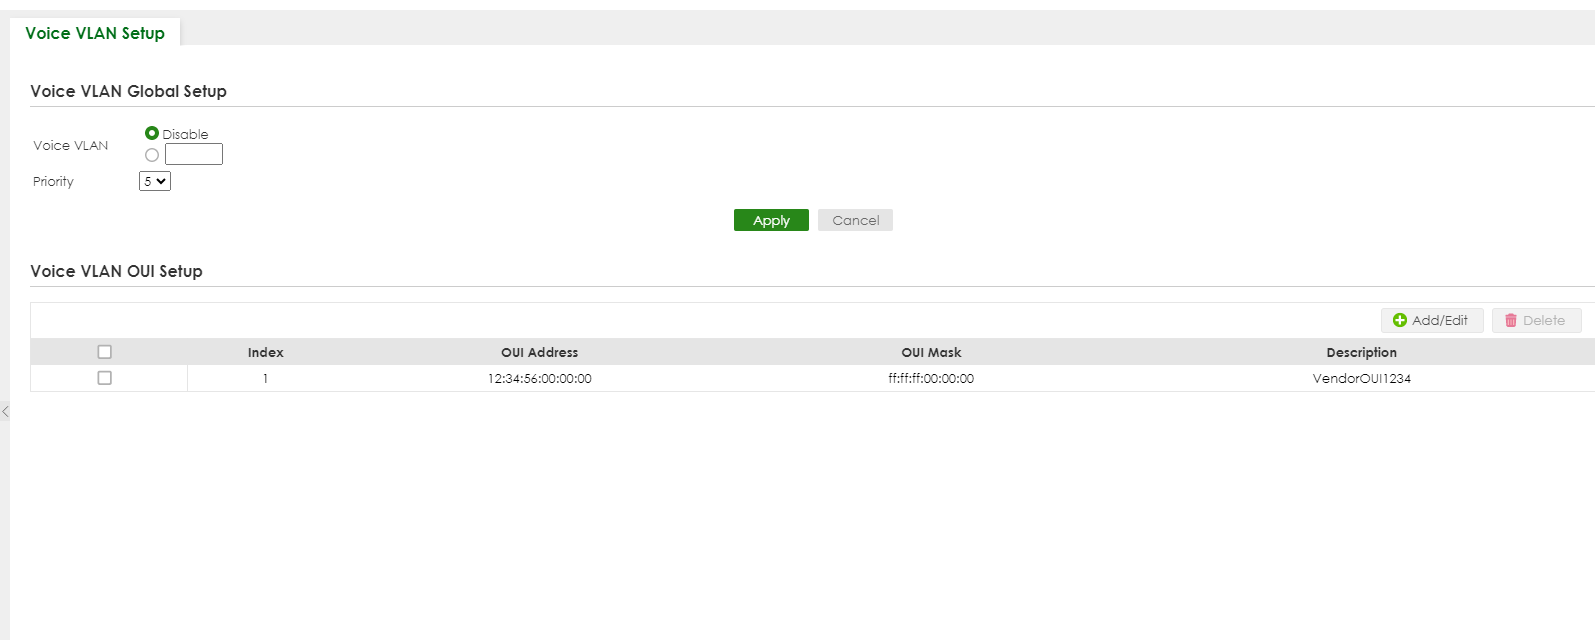
Task: Open the Priority dropdown
Action: pos(155,181)
